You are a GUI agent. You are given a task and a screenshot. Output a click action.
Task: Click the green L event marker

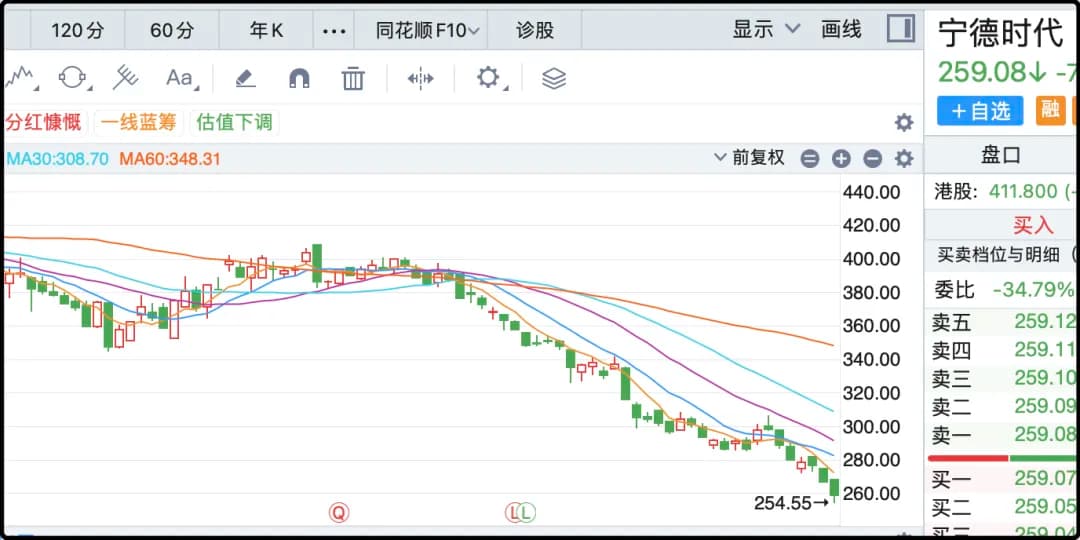click(526, 512)
